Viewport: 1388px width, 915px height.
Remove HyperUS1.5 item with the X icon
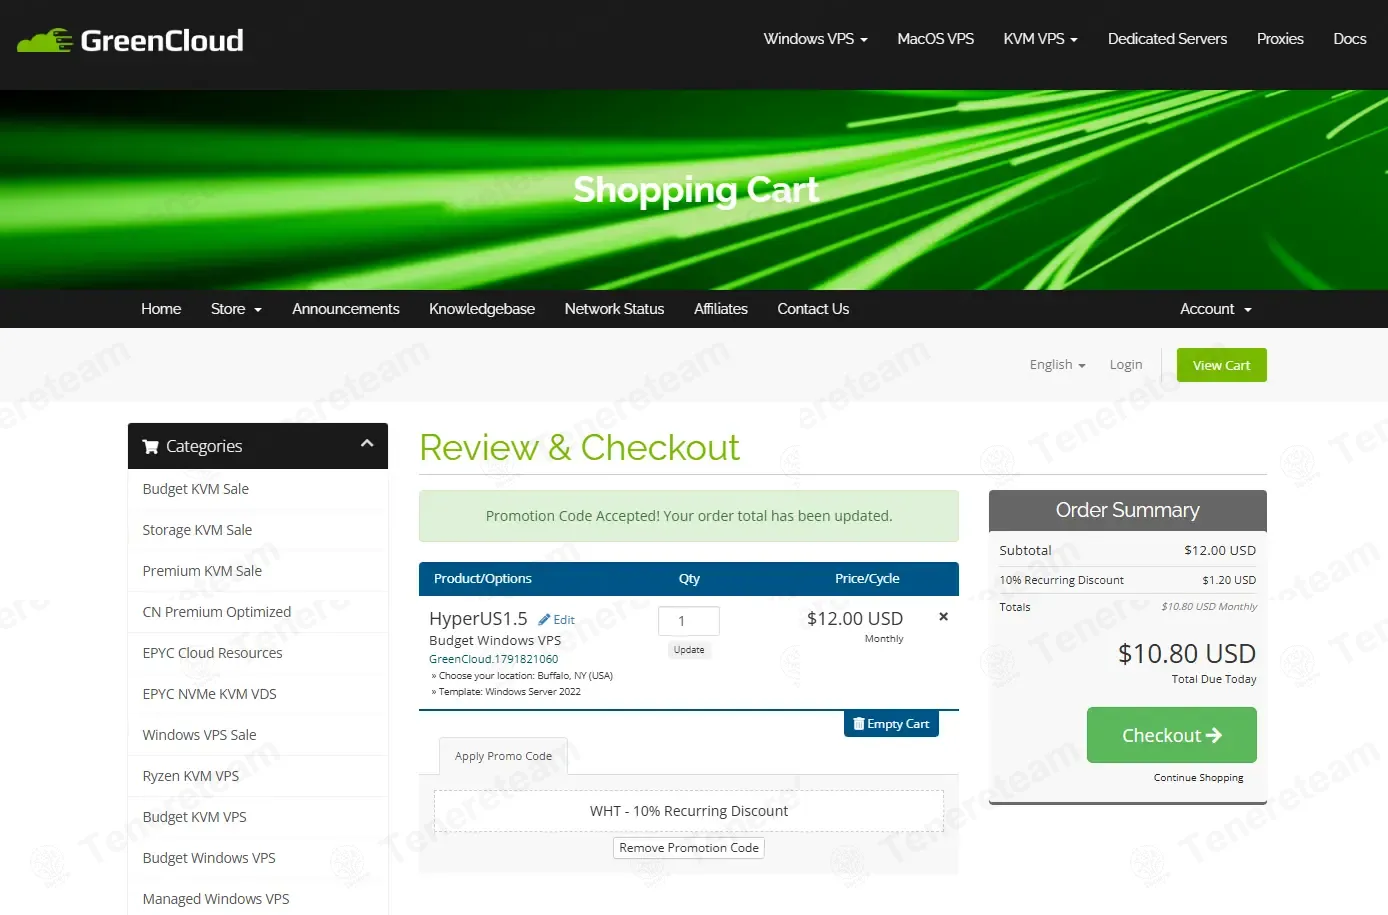(x=943, y=617)
